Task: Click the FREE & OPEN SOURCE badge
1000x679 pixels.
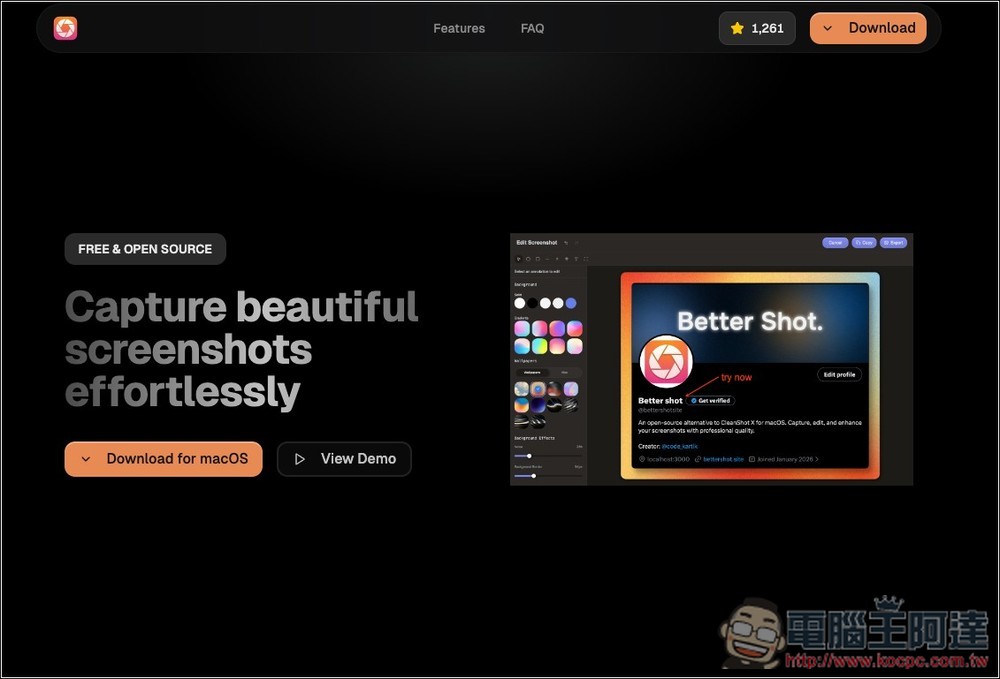Action: [x=145, y=249]
